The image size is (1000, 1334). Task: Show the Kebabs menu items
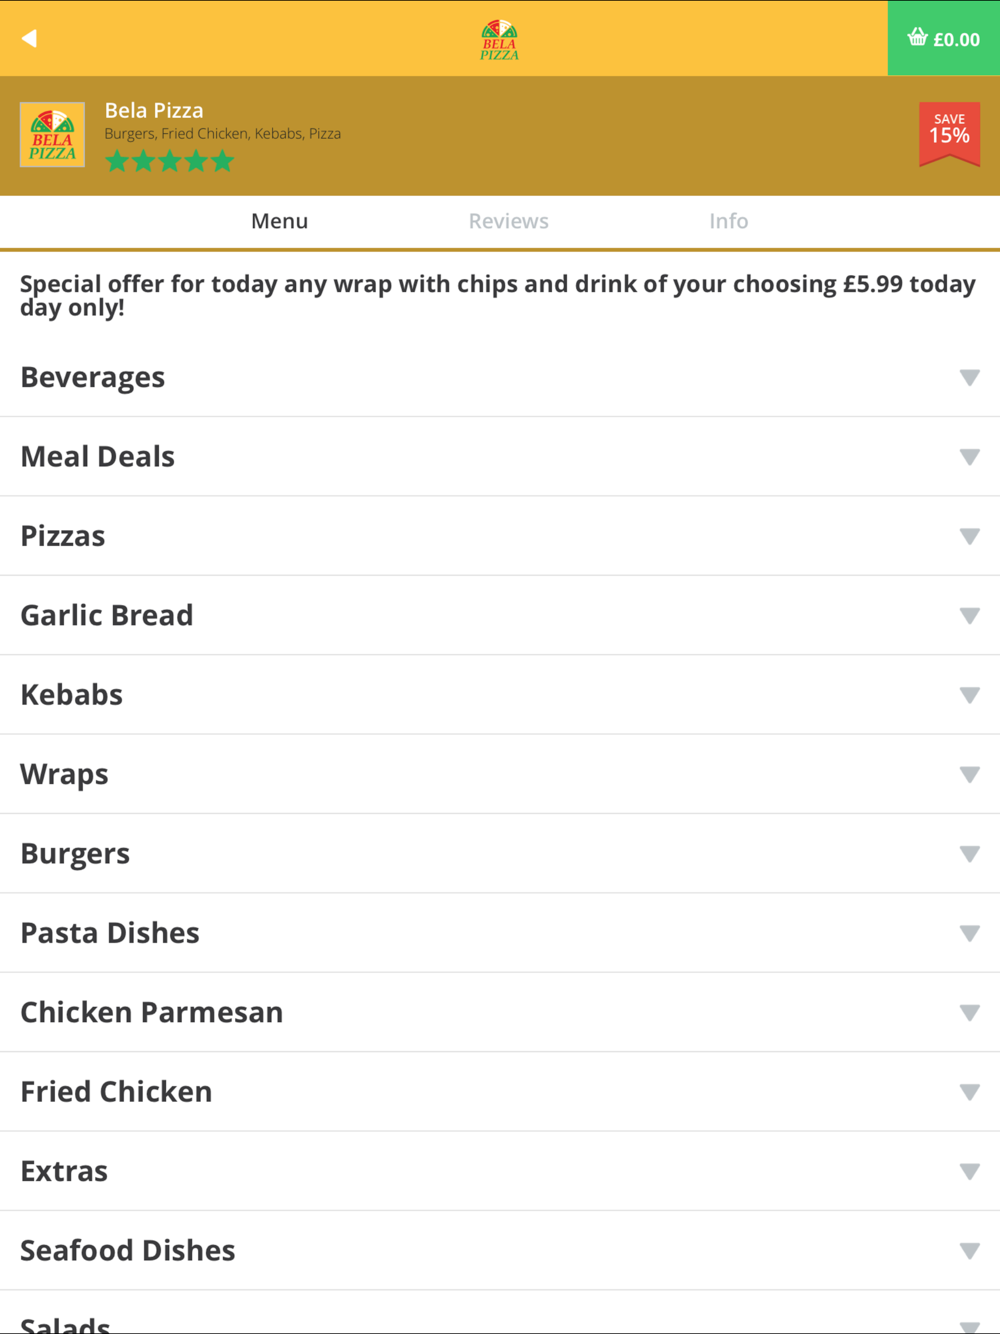pos(968,695)
